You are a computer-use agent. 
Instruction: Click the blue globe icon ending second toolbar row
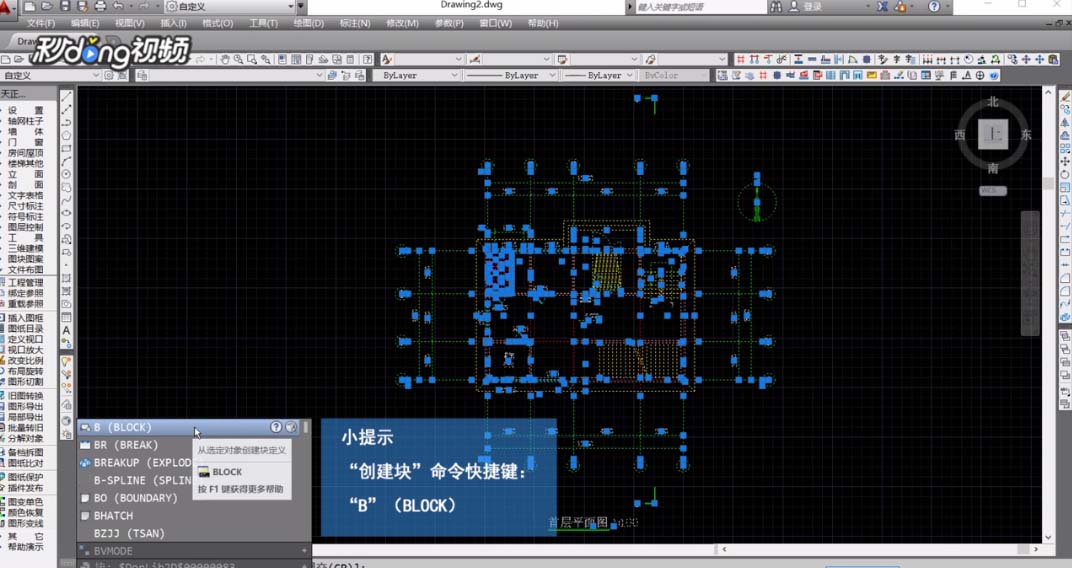[x=993, y=75]
